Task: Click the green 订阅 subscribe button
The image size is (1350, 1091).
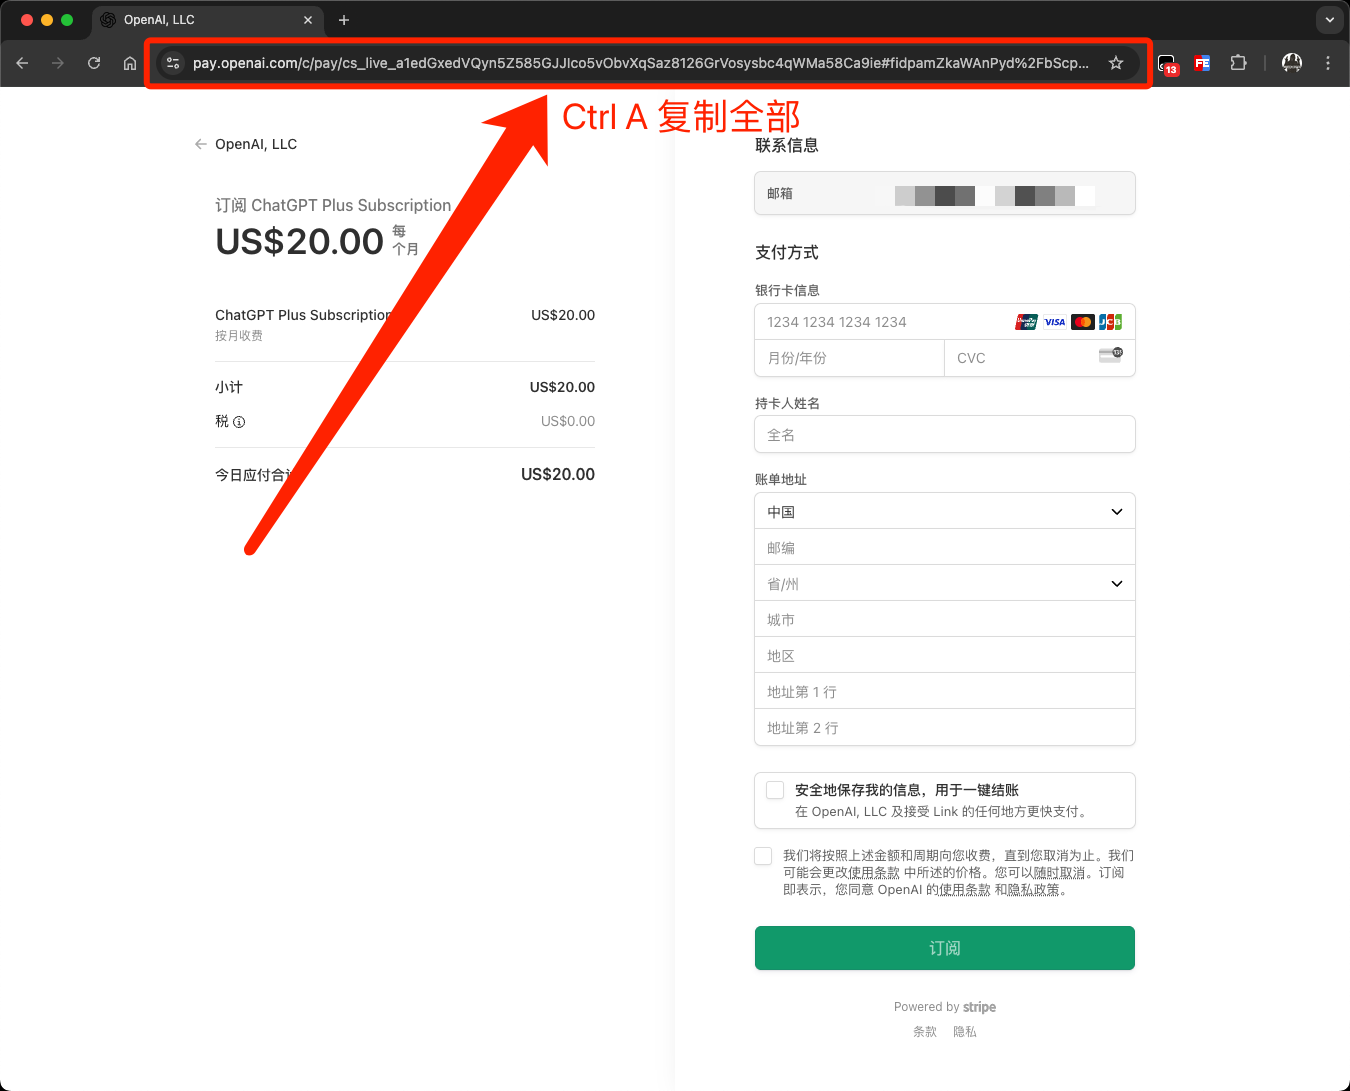Action: [945, 948]
